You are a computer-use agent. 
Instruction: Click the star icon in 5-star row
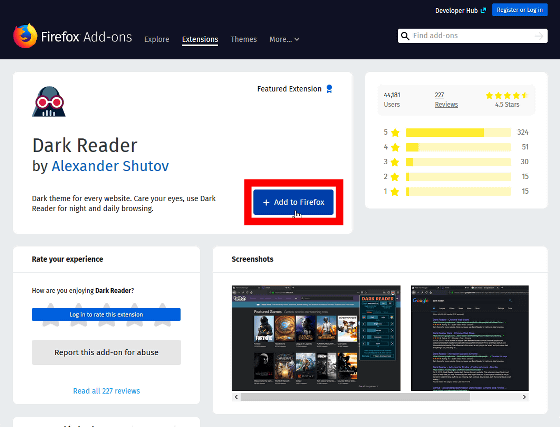click(395, 133)
